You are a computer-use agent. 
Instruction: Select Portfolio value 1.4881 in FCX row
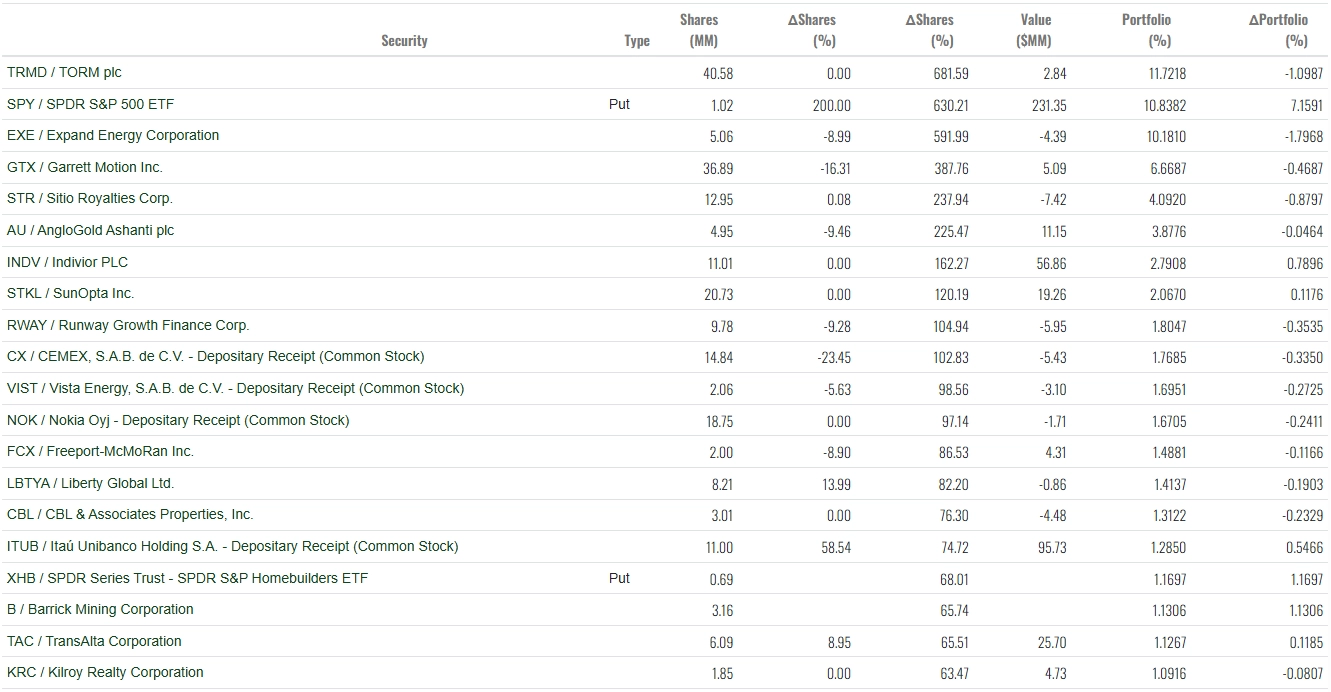pyautogui.click(x=1167, y=453)
